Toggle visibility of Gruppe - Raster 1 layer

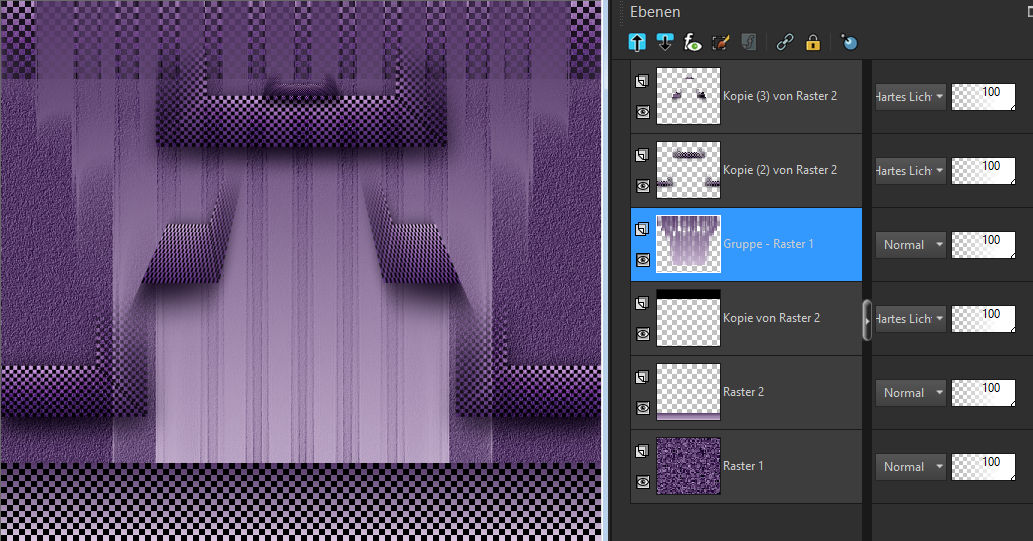(x=642, y=260)
